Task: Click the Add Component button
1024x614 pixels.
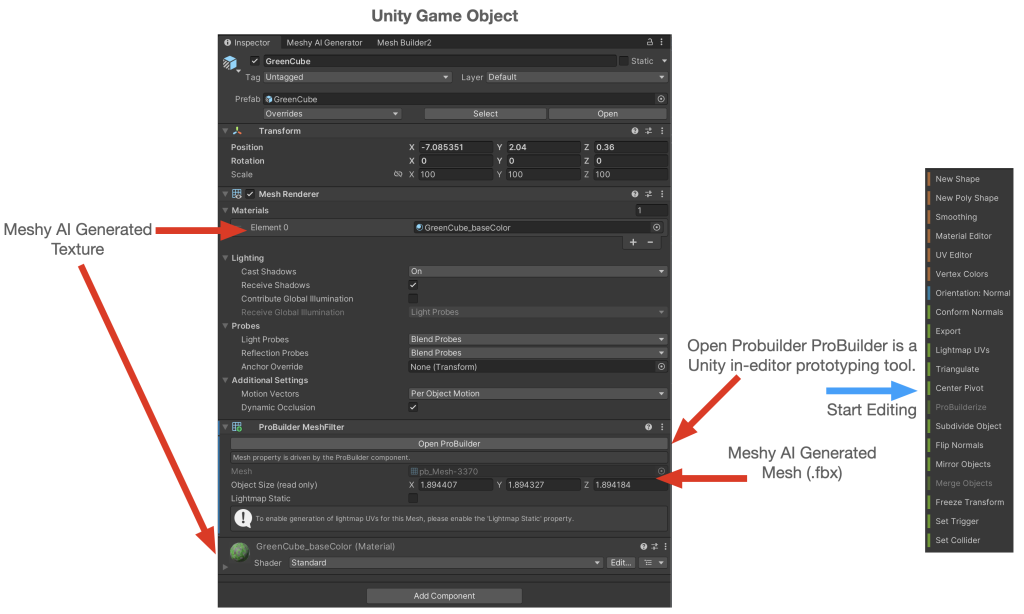Action: [x=444, y=596]
